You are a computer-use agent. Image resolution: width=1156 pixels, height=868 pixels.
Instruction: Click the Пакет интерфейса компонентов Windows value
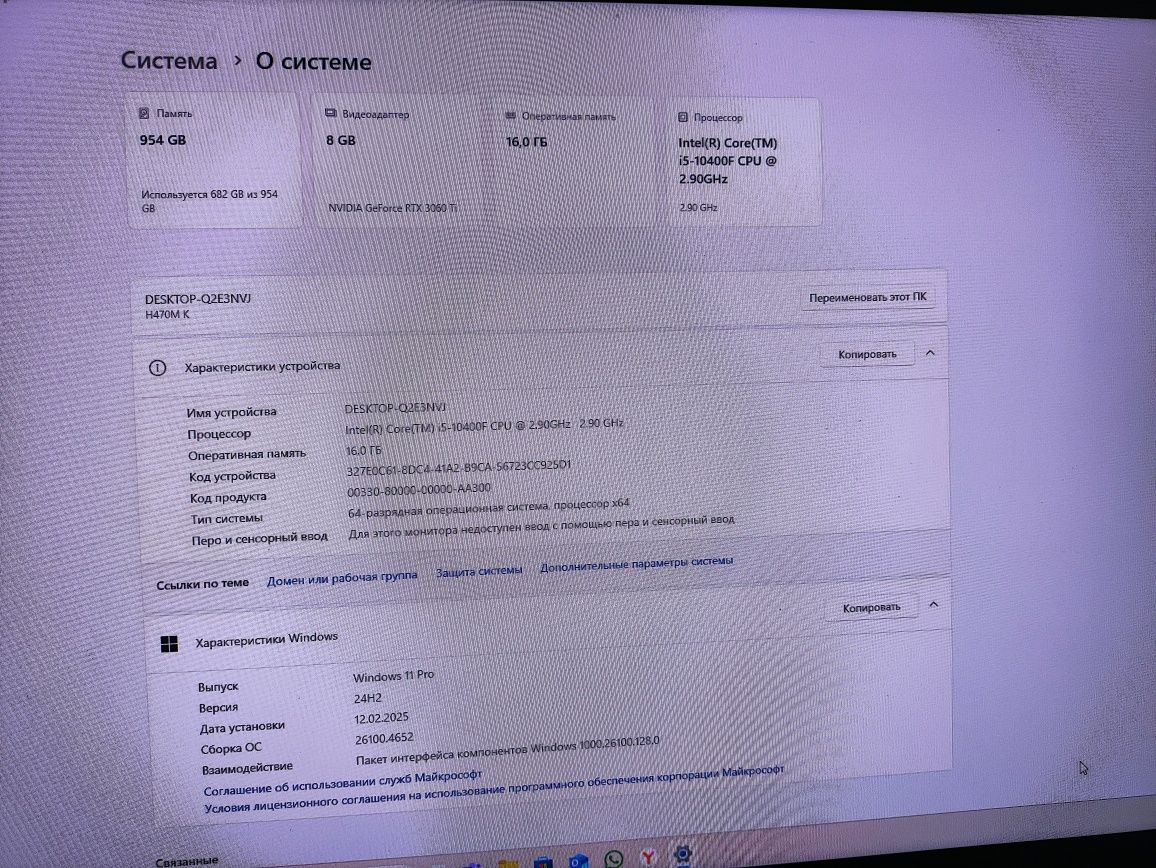(508, 750)
